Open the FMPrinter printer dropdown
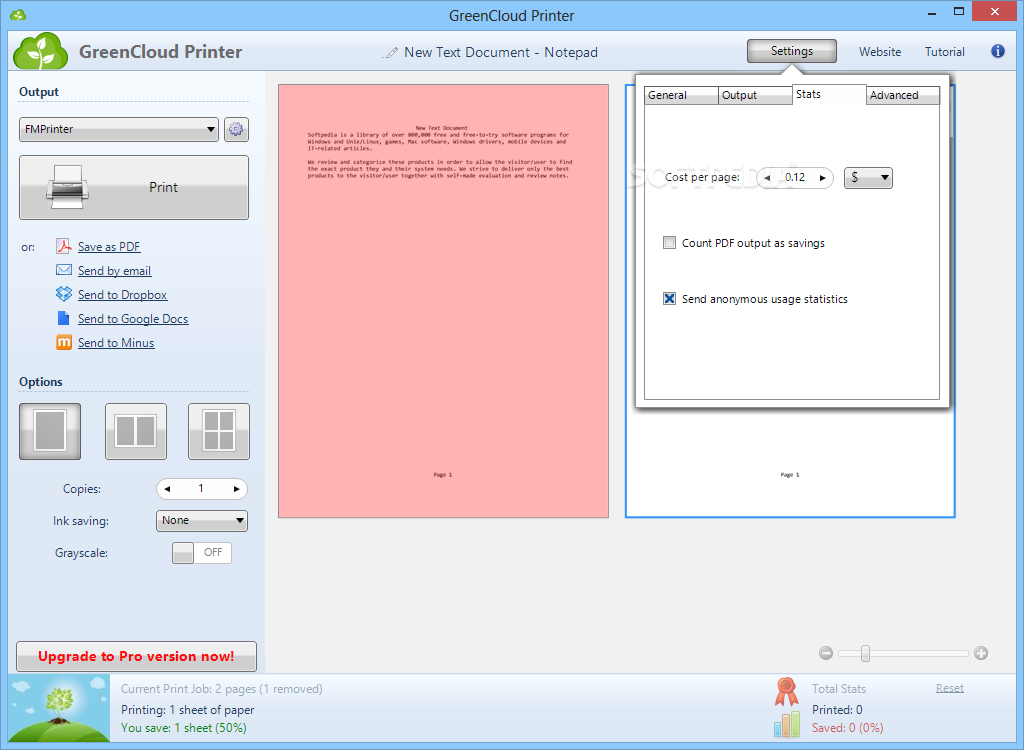Screen dimensions: 1024x750 point(119,129)
